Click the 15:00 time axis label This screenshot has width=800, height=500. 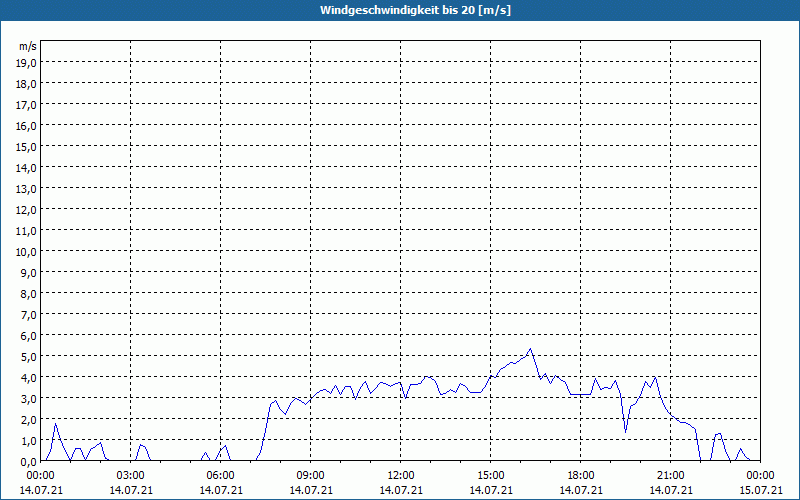(491, 476)
